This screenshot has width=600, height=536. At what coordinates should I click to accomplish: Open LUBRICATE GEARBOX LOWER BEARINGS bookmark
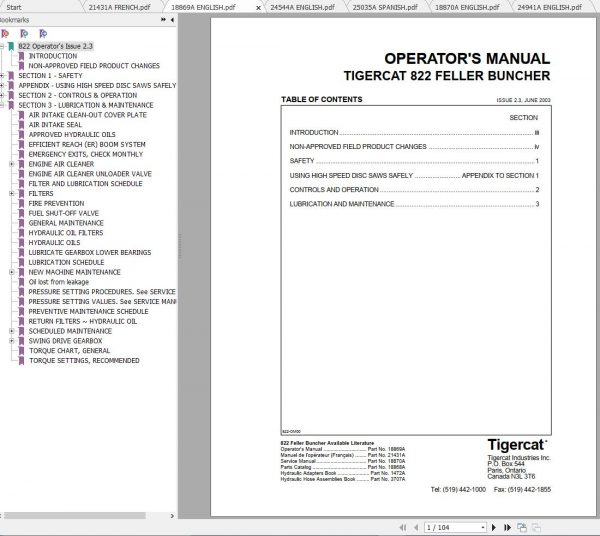90,253
